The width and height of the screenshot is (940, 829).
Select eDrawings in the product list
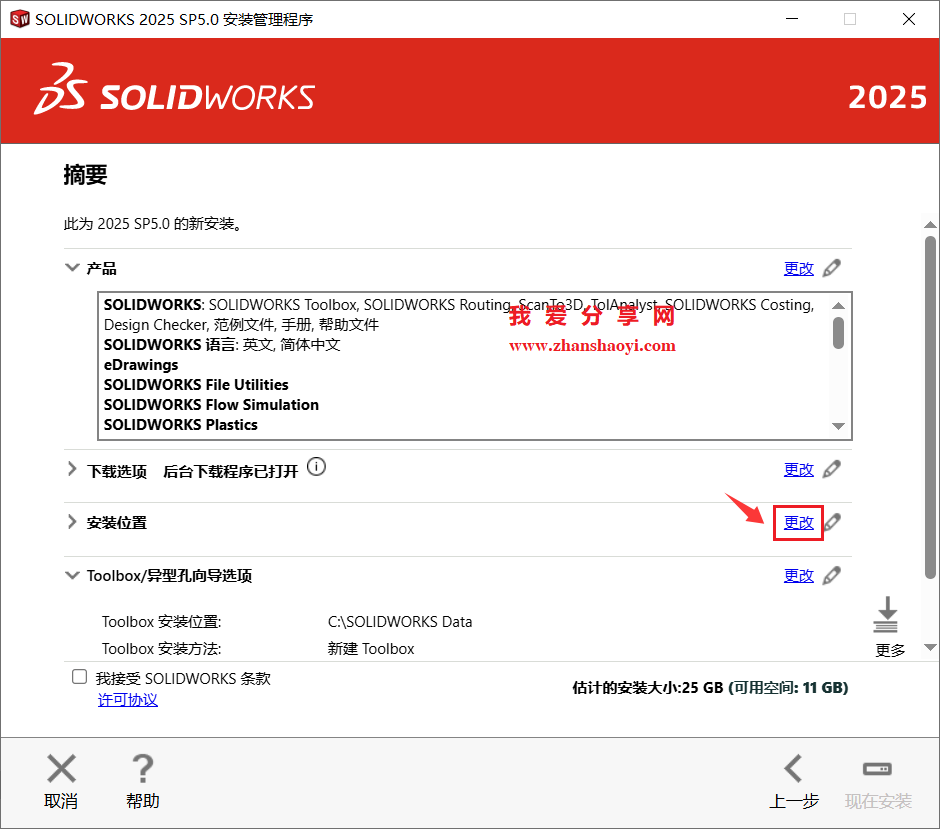pyautogui.click(x=141, y=364)
